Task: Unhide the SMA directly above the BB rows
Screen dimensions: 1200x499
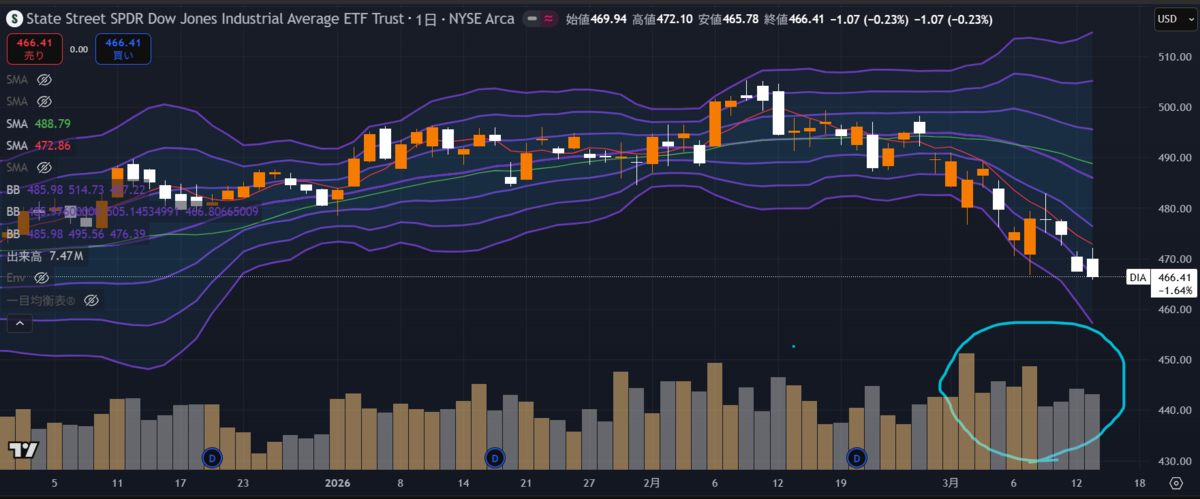Action: [43, 167]
